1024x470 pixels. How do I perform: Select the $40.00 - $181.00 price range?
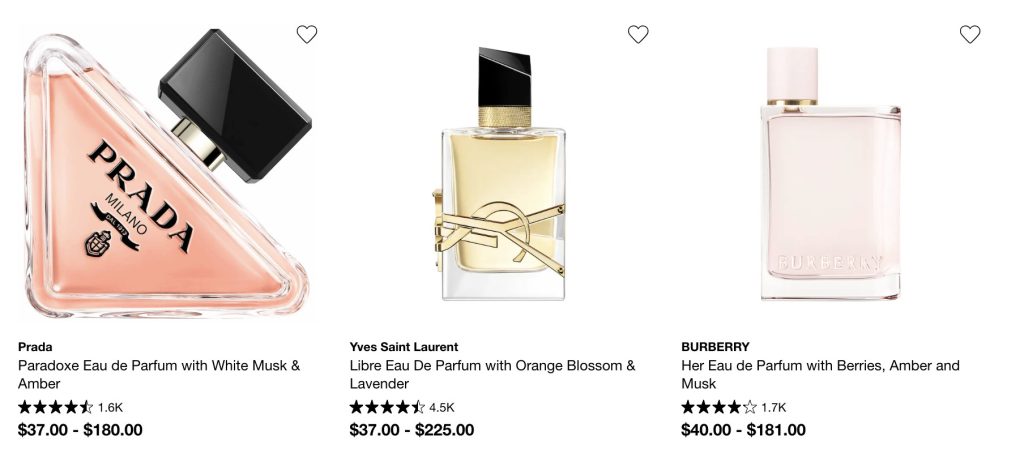coord(743,430)
